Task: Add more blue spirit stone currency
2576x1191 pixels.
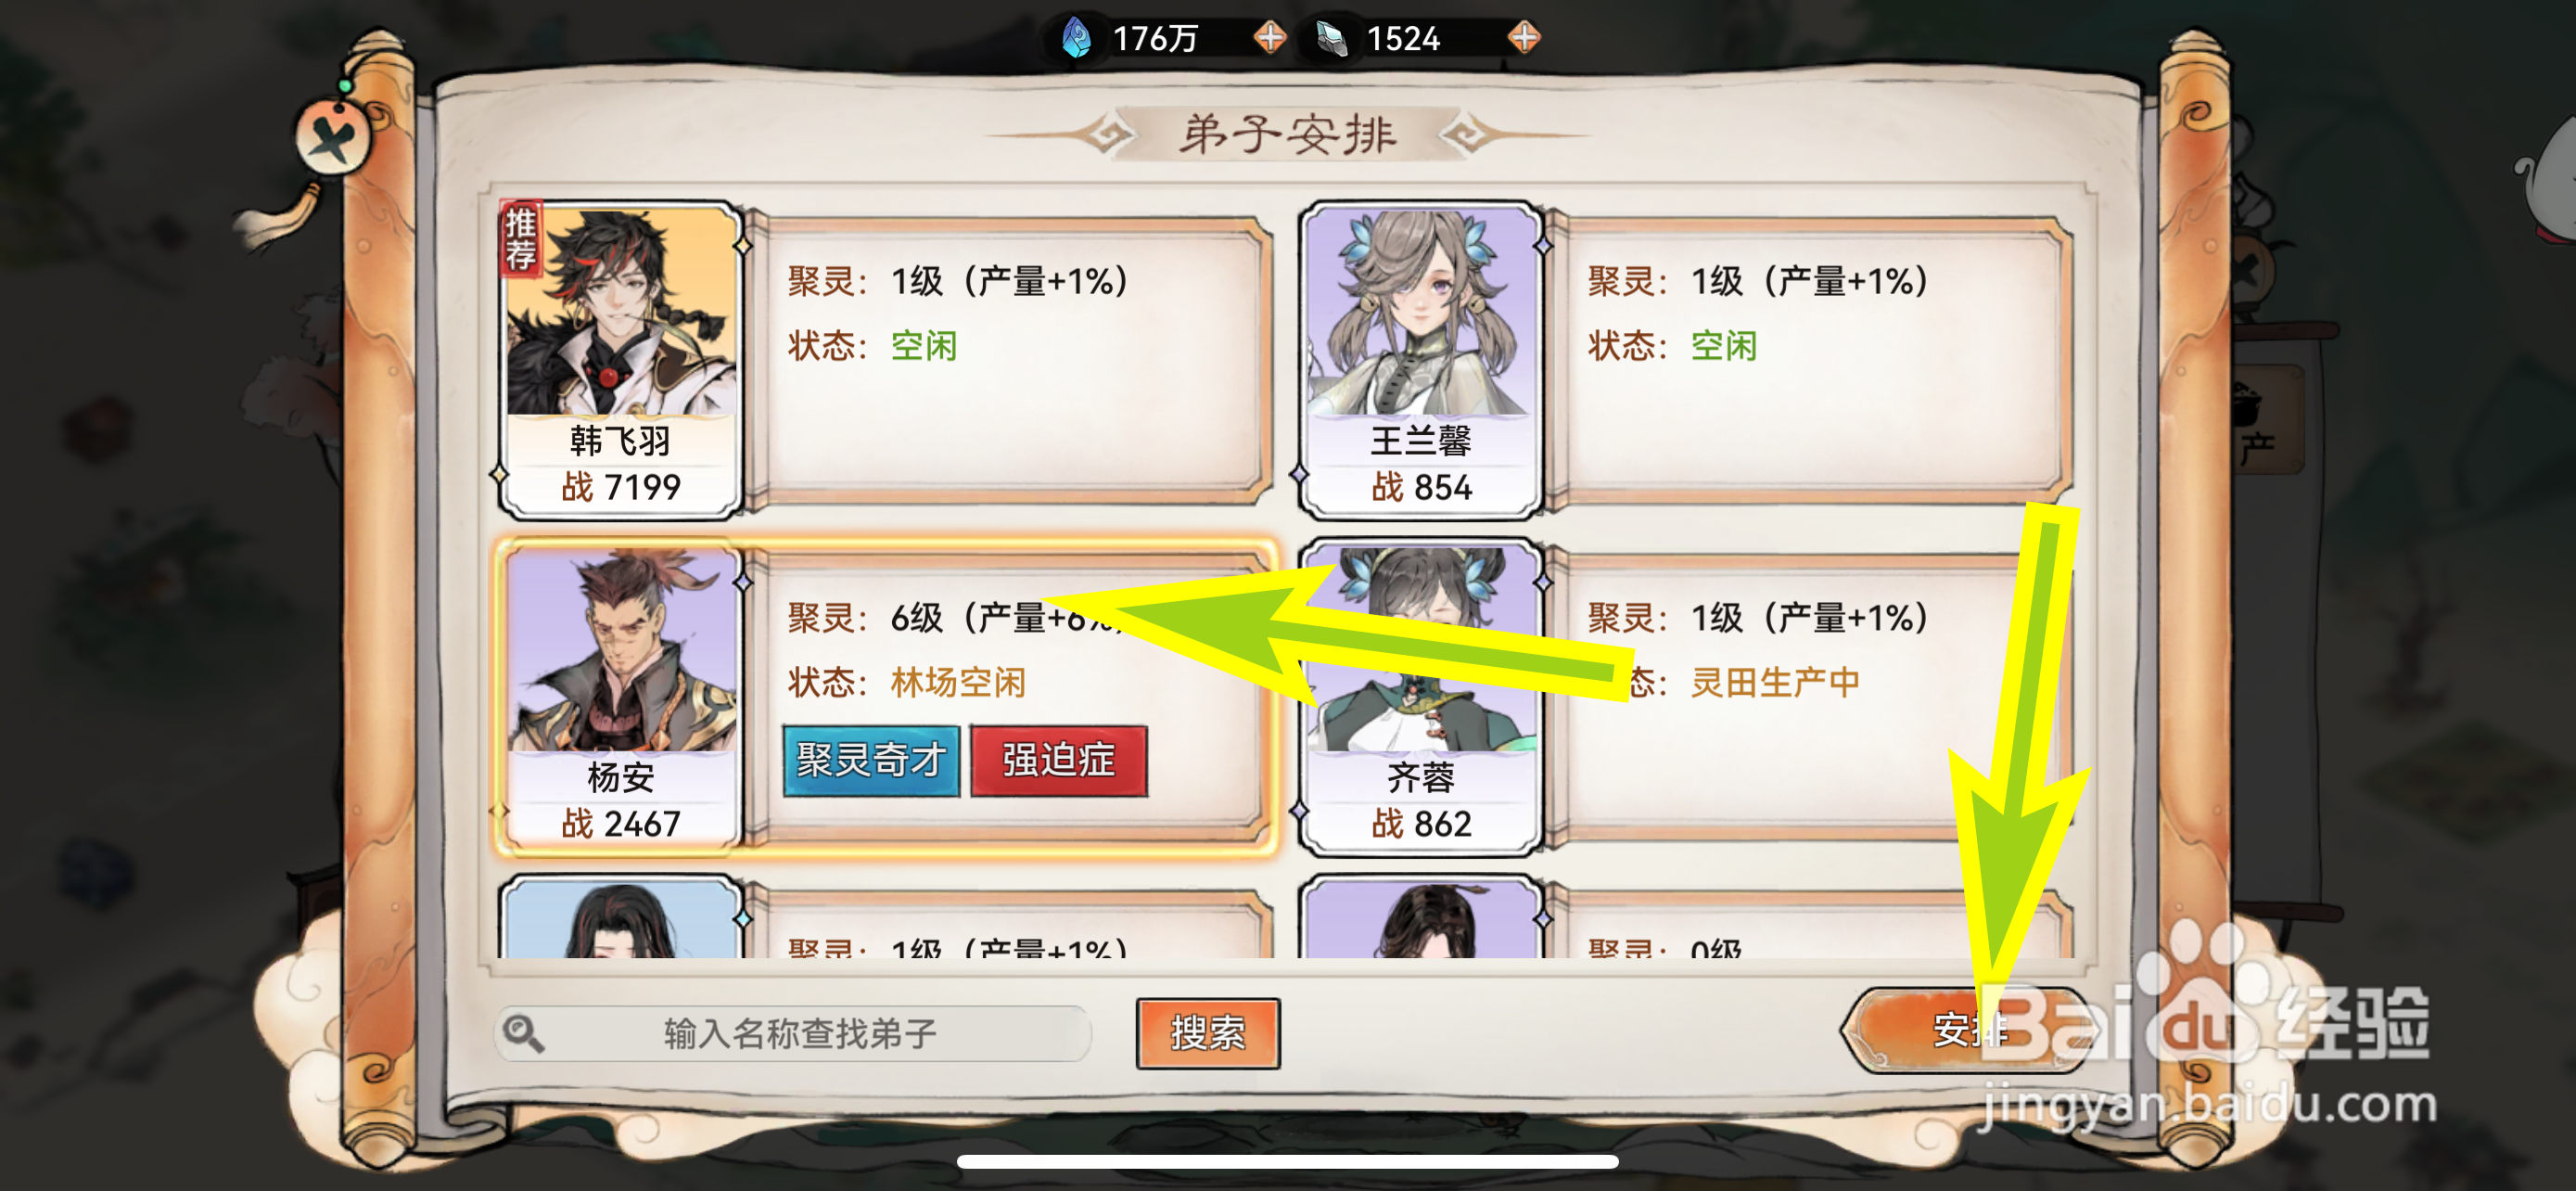Action: coord(1269,38)
